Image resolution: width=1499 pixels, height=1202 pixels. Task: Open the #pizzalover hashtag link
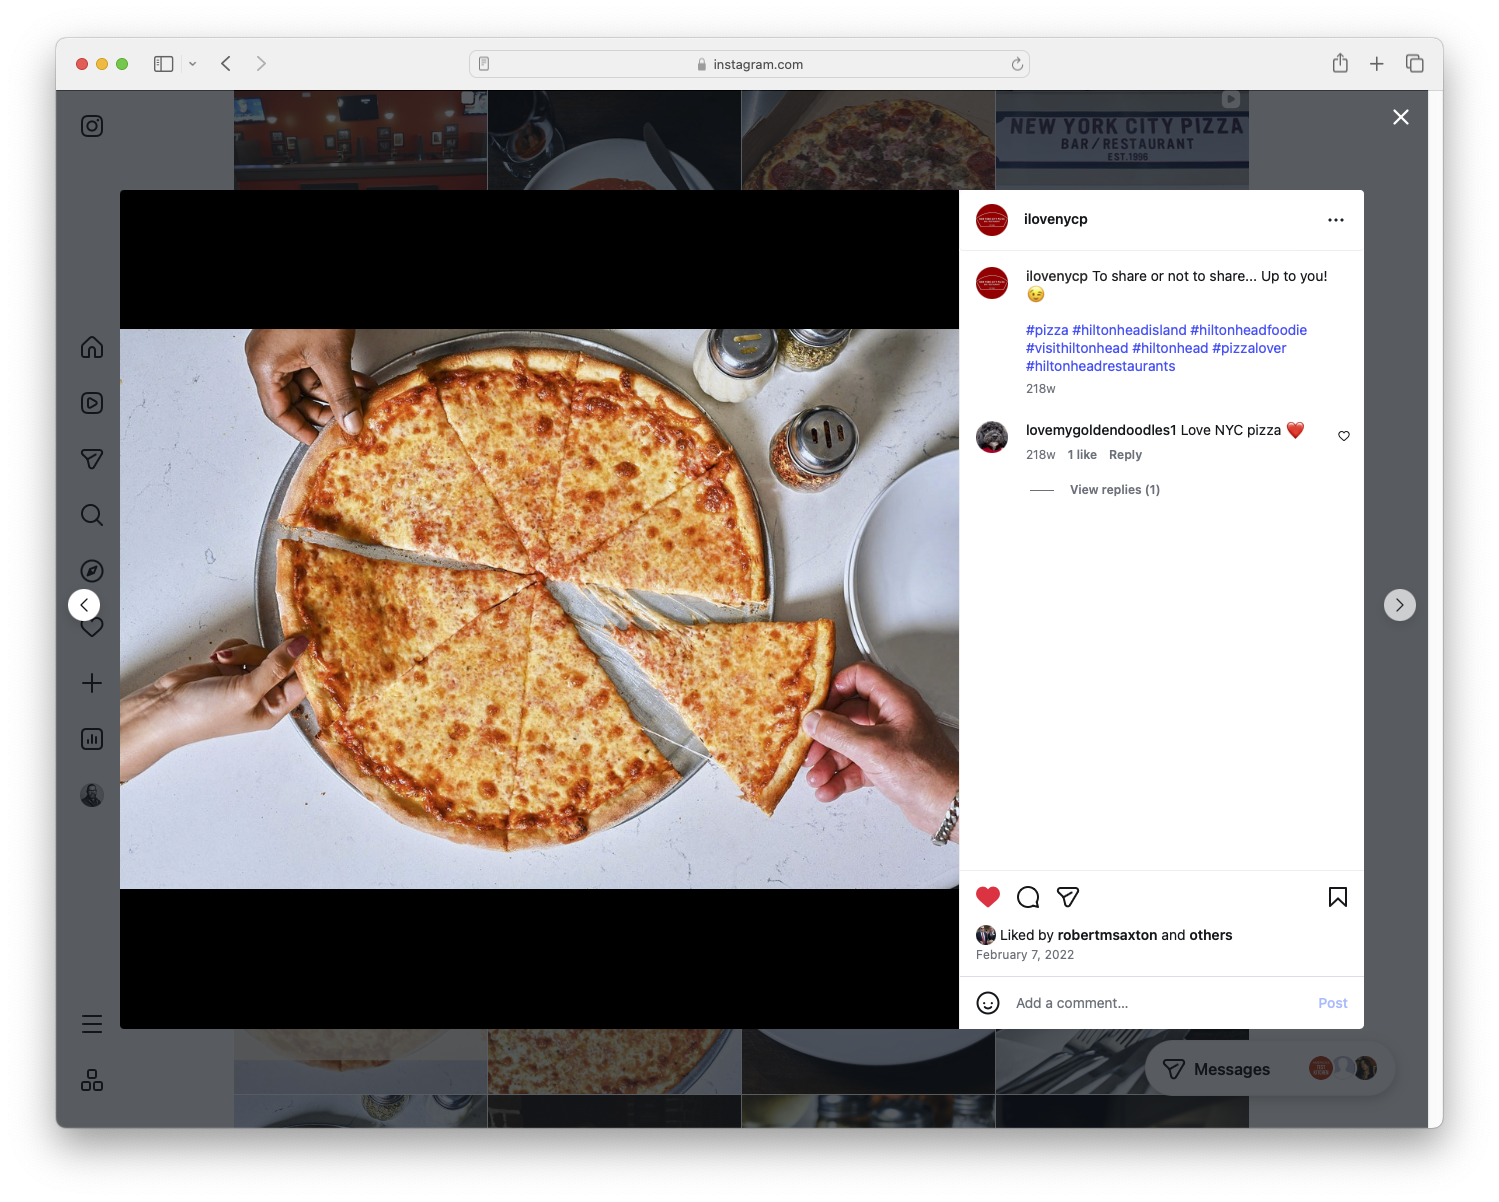pyautogui.click(x=1250, y=347)
